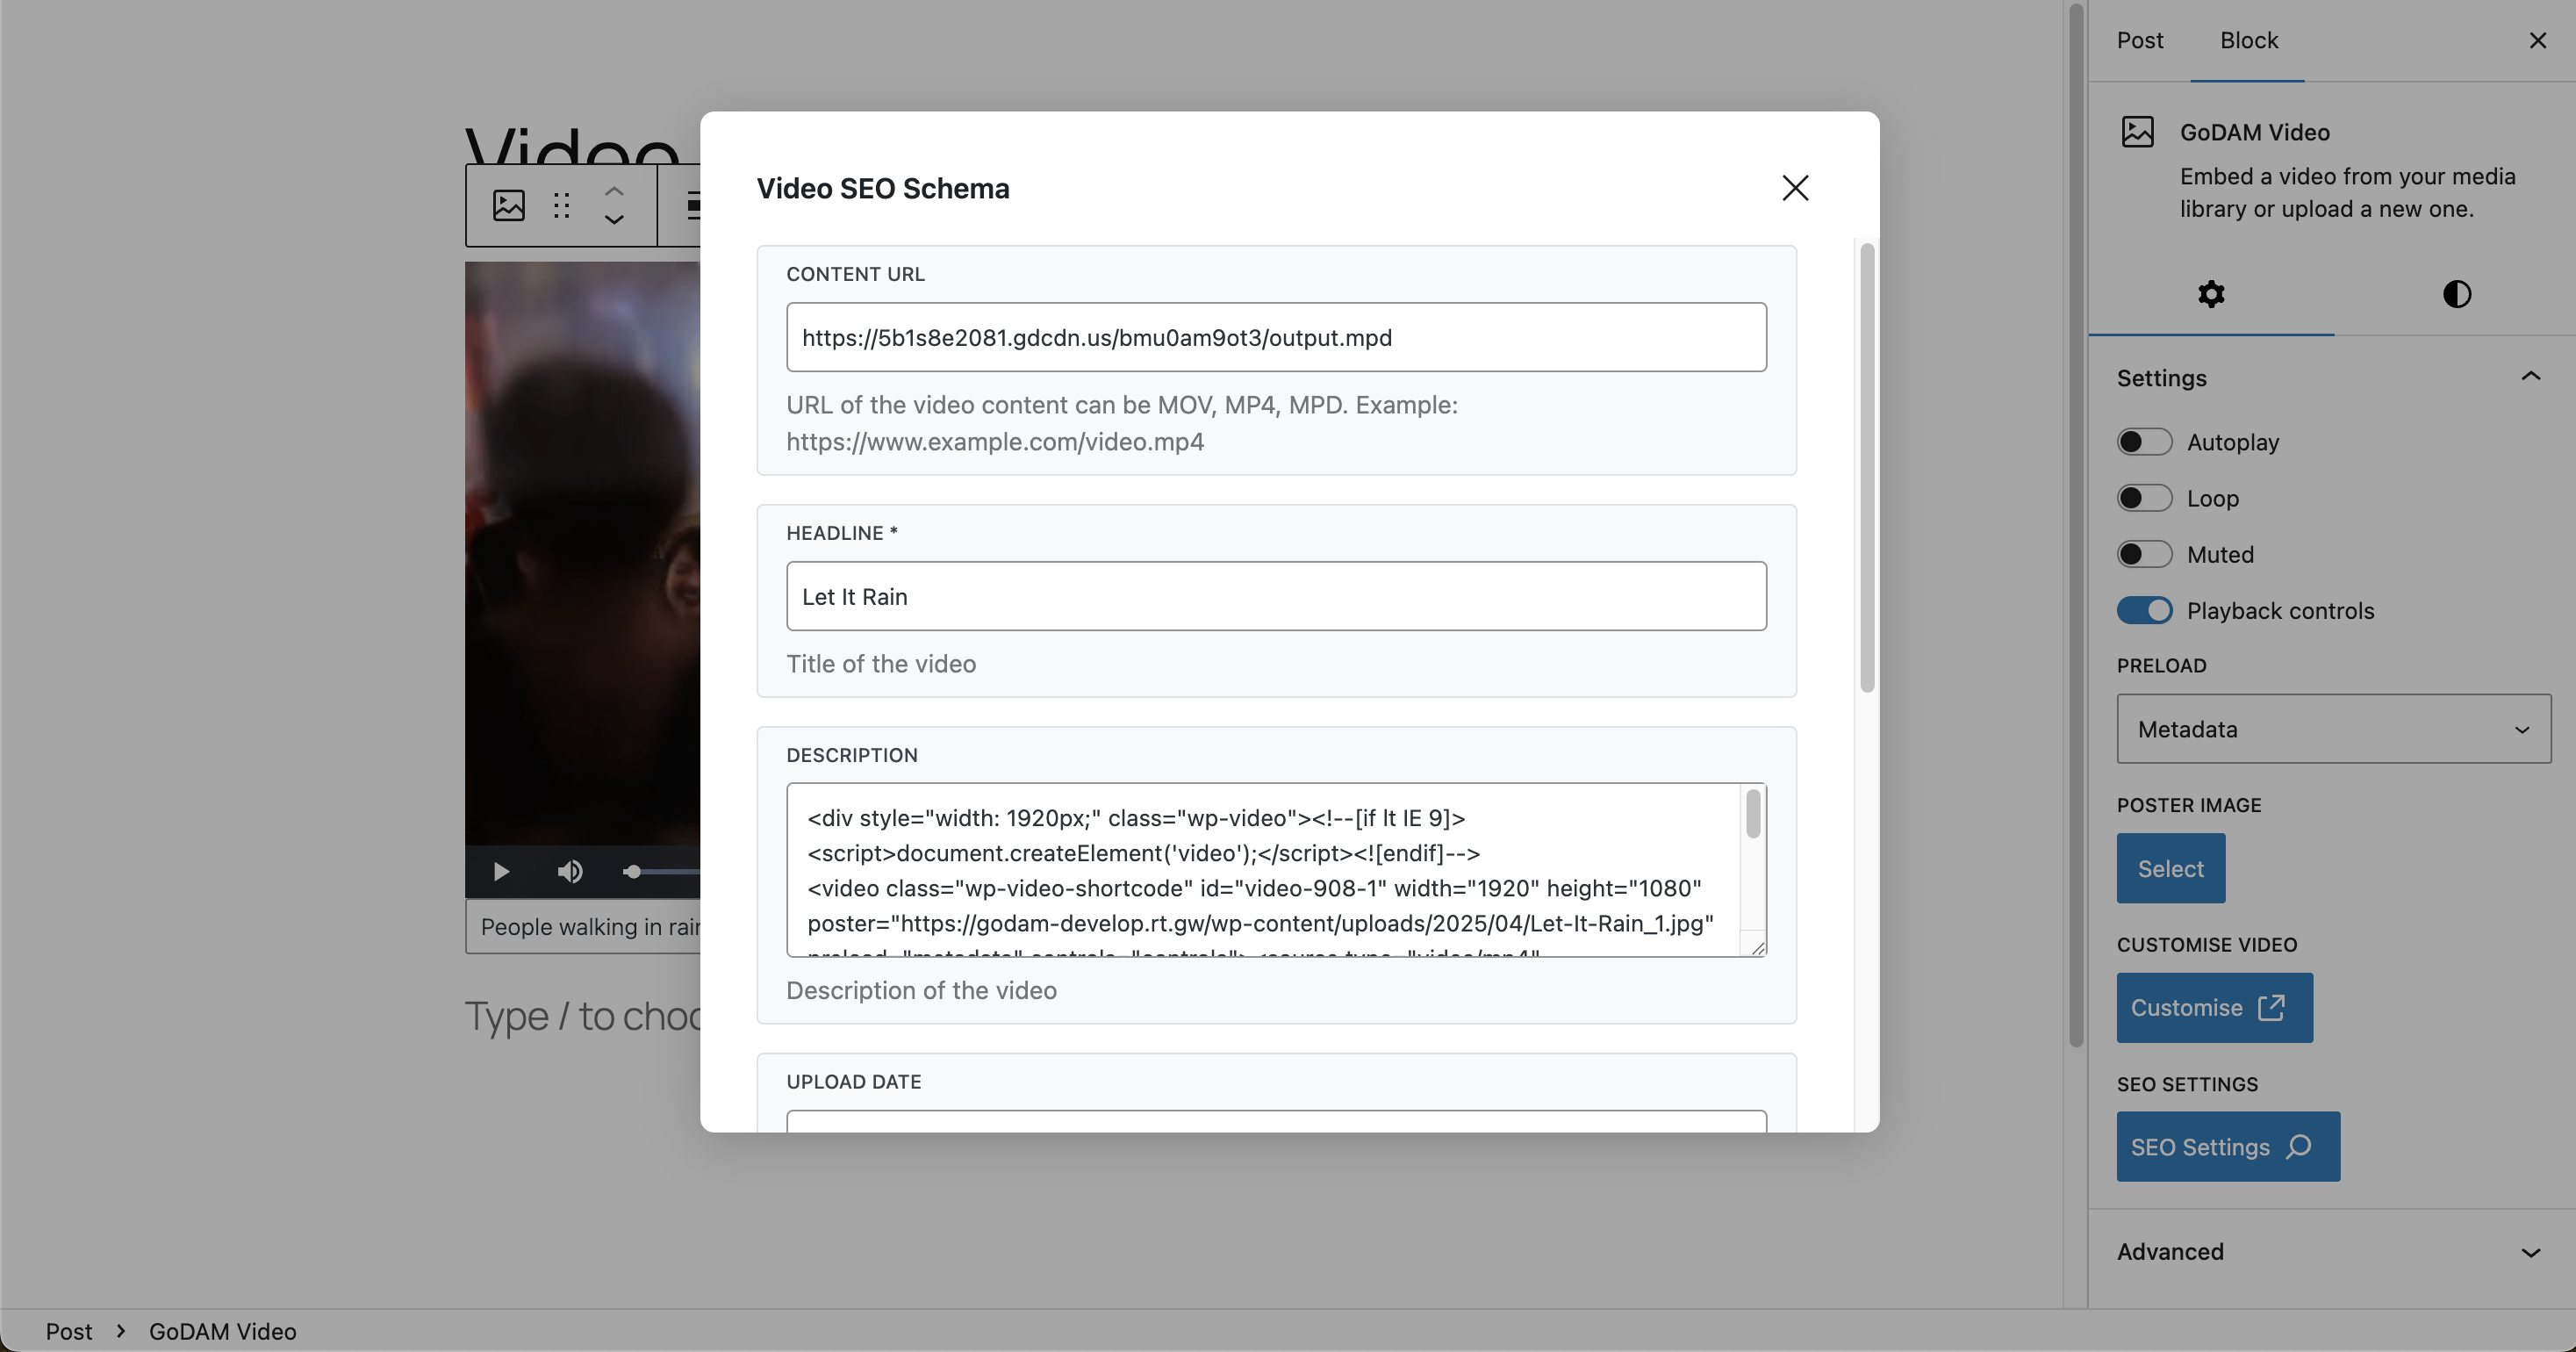Toggle the Loop switch
2576x1352 pixels.
pos(2144,498)
